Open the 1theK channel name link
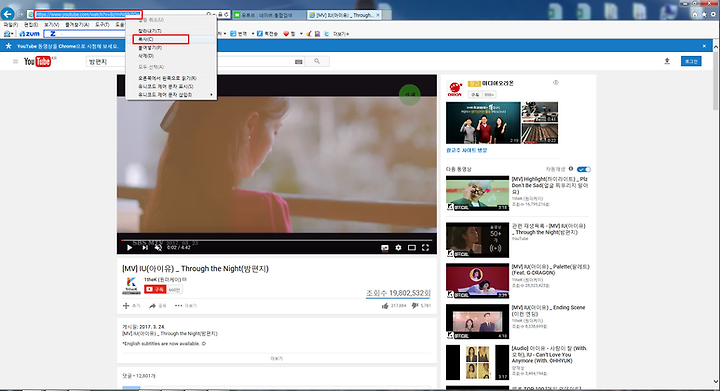 click(163, 279)
